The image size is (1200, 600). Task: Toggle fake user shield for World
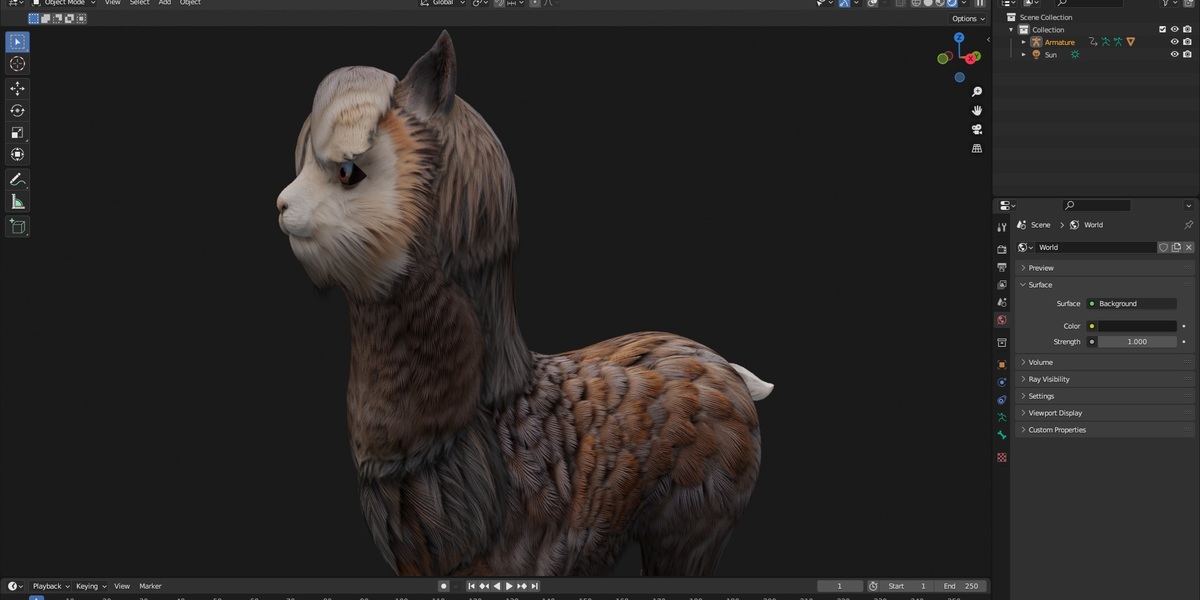1164,247
